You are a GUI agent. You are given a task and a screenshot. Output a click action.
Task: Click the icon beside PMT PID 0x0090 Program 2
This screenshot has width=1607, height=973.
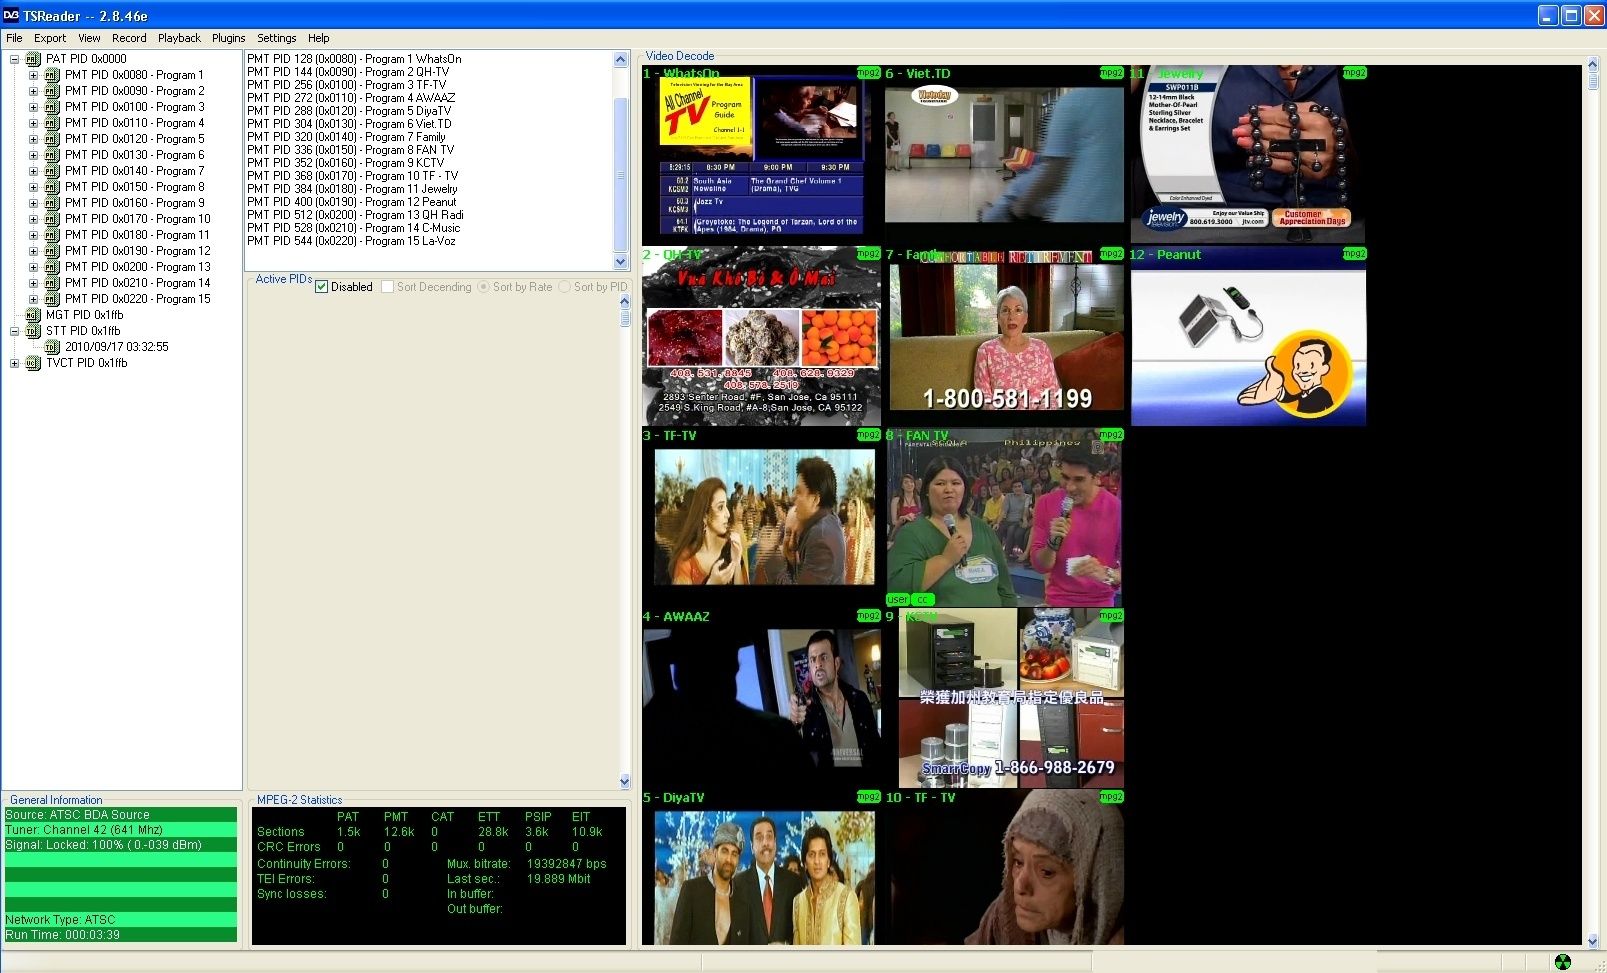point(52,91)
